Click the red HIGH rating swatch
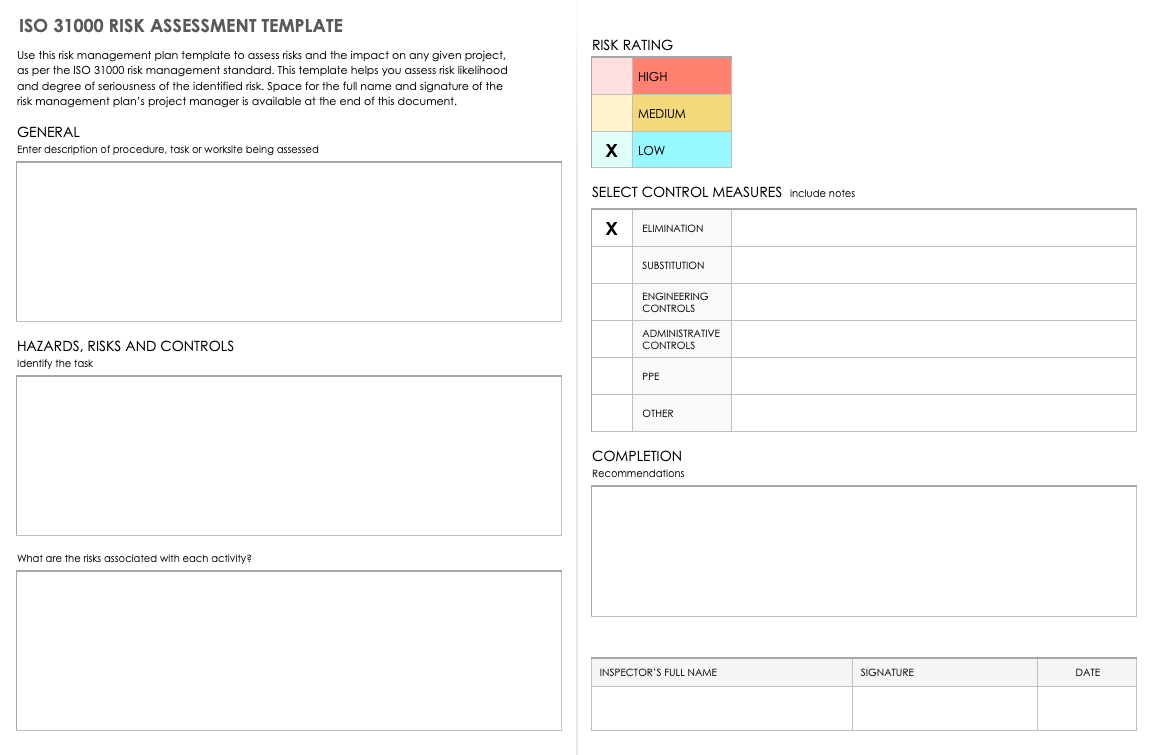The height and width of the screenshot is (755, 1153). 682,76
